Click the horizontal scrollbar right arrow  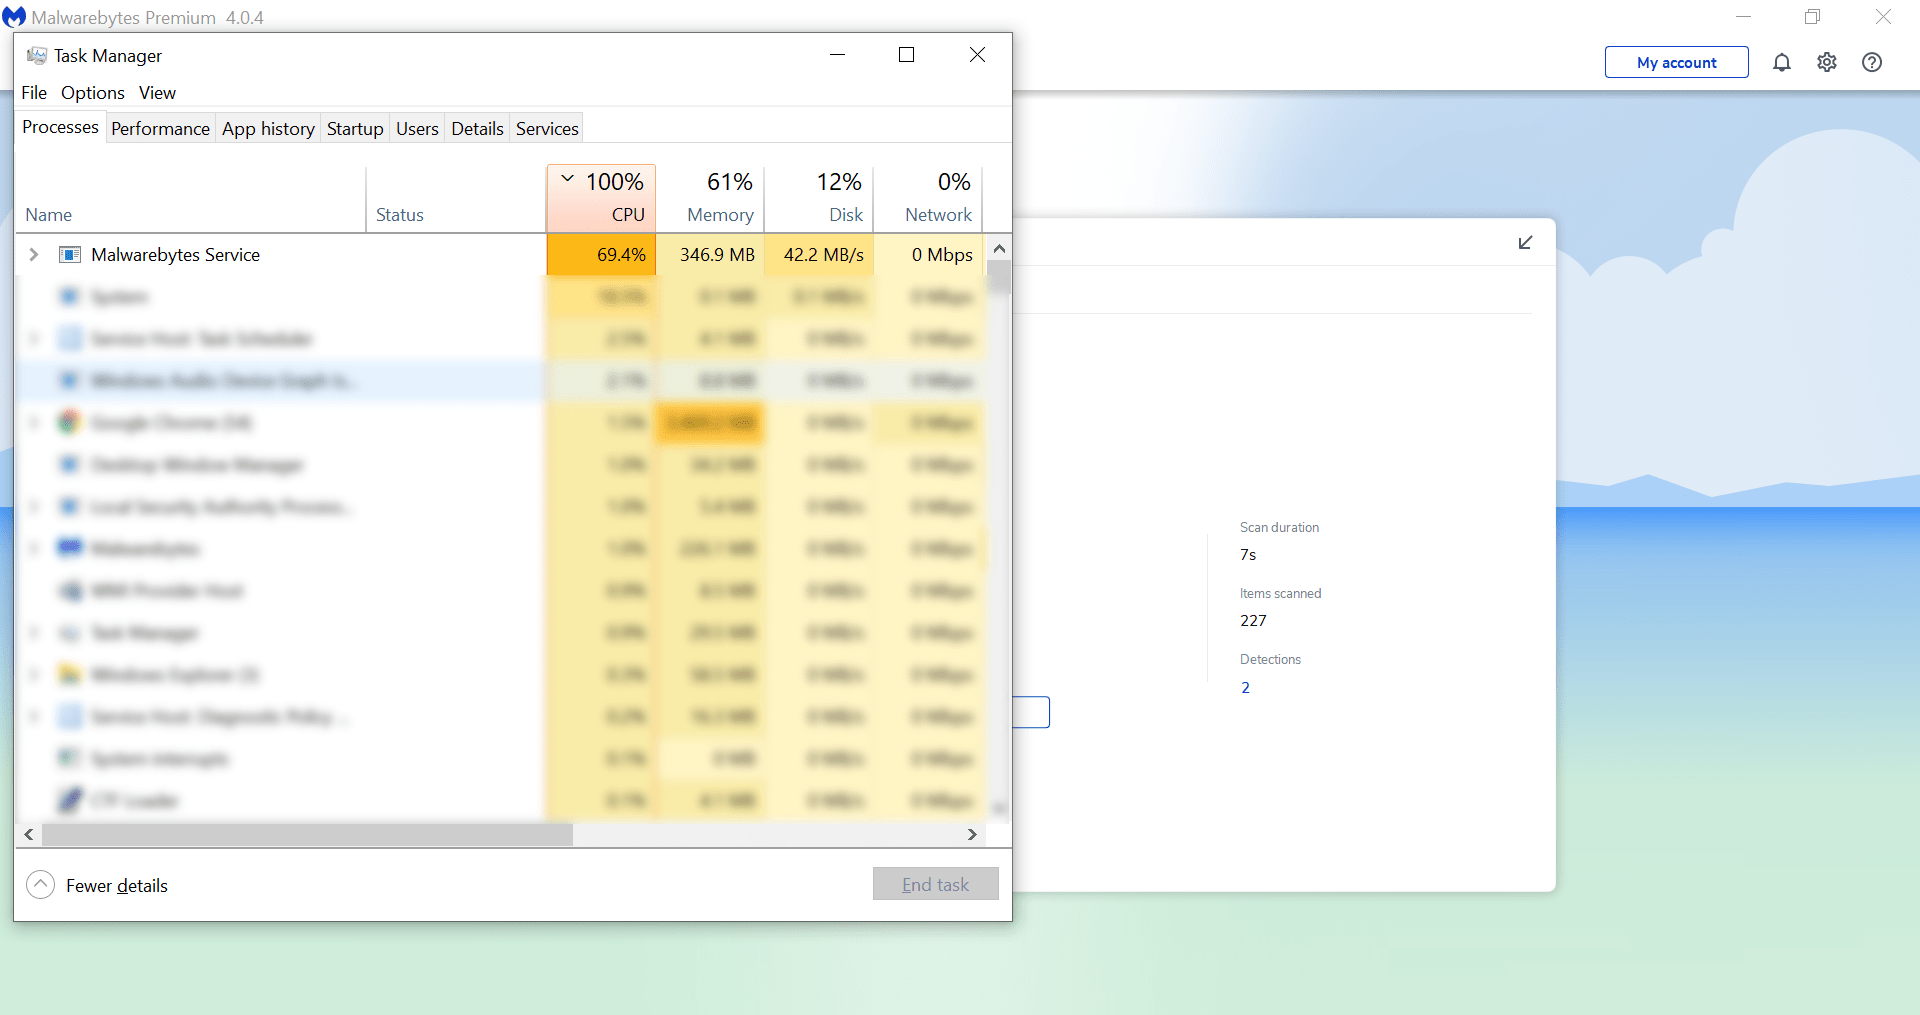[972, 834]
